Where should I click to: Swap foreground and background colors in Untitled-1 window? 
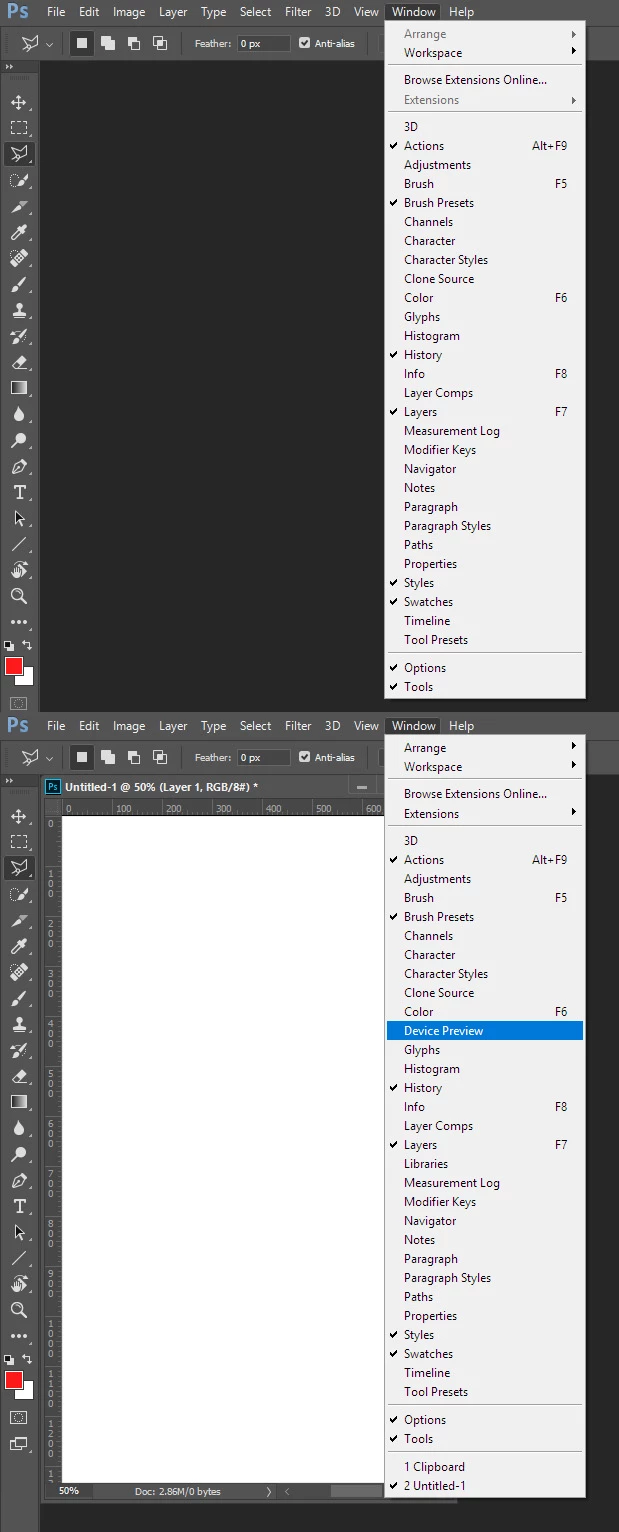coord(27,1360)
